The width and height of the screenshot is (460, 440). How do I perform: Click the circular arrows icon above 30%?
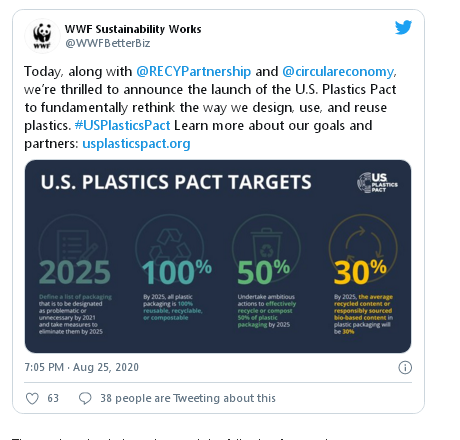coord(363,245)
